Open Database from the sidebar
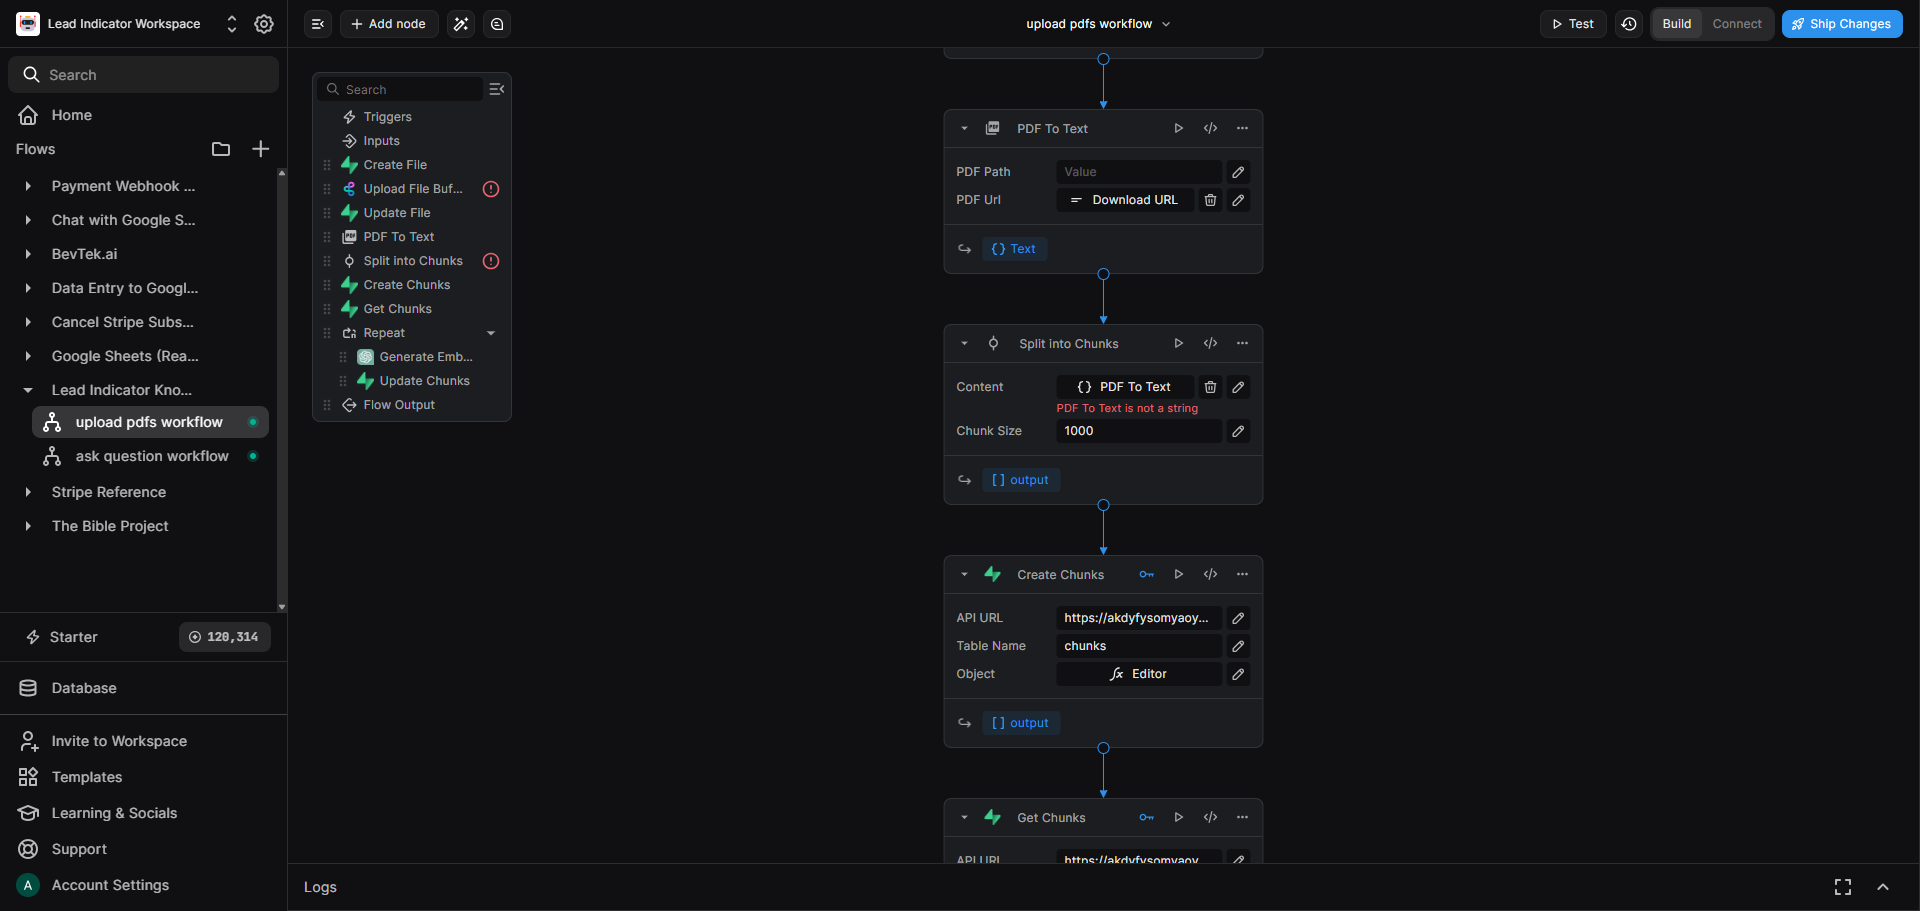The width and height of the screenshot is (1920, 911). (83, 688)
